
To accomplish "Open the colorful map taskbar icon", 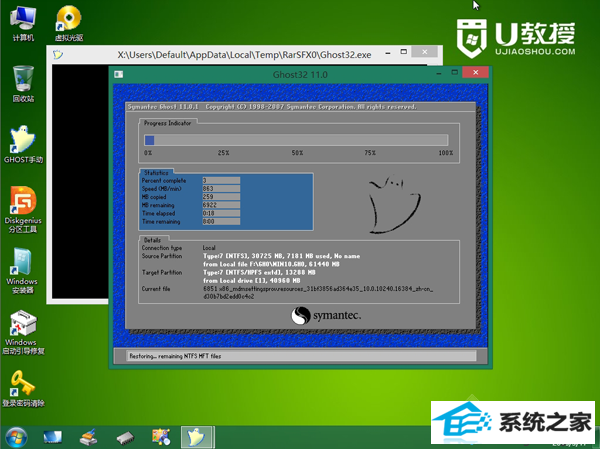I will pos(161,437).
